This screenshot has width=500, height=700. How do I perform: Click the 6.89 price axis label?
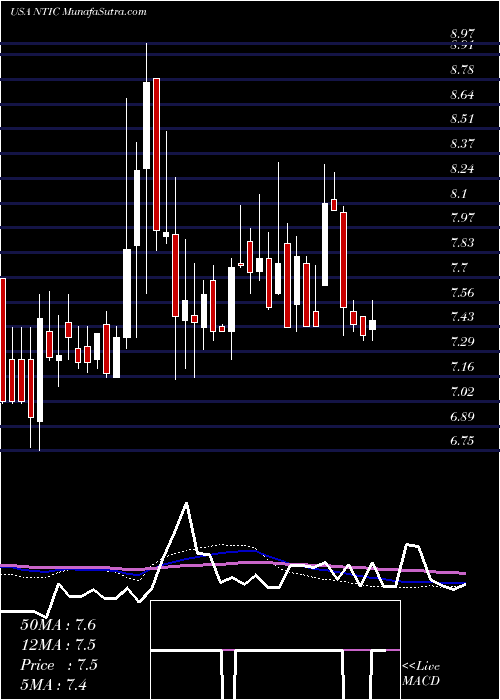462,417
